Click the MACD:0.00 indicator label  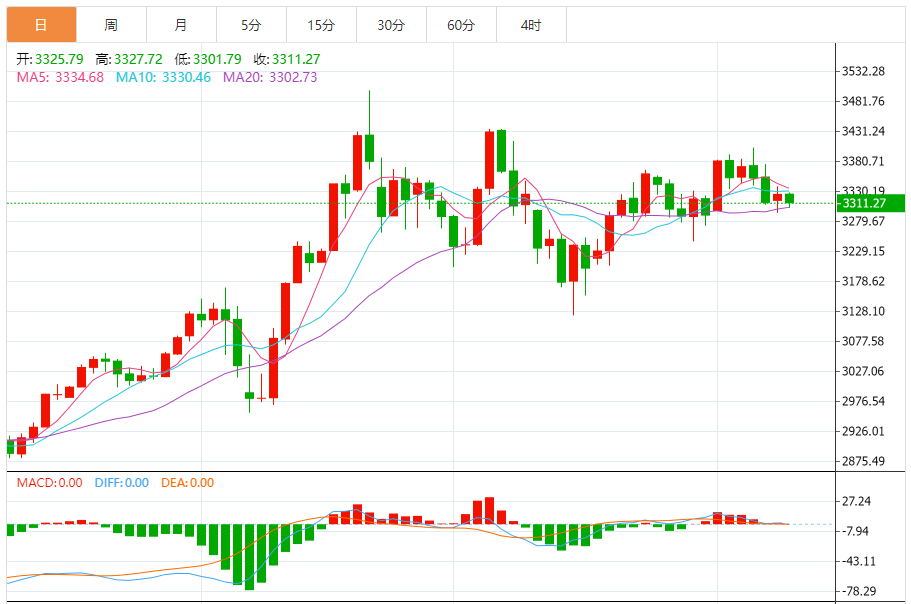coord(49,483)
